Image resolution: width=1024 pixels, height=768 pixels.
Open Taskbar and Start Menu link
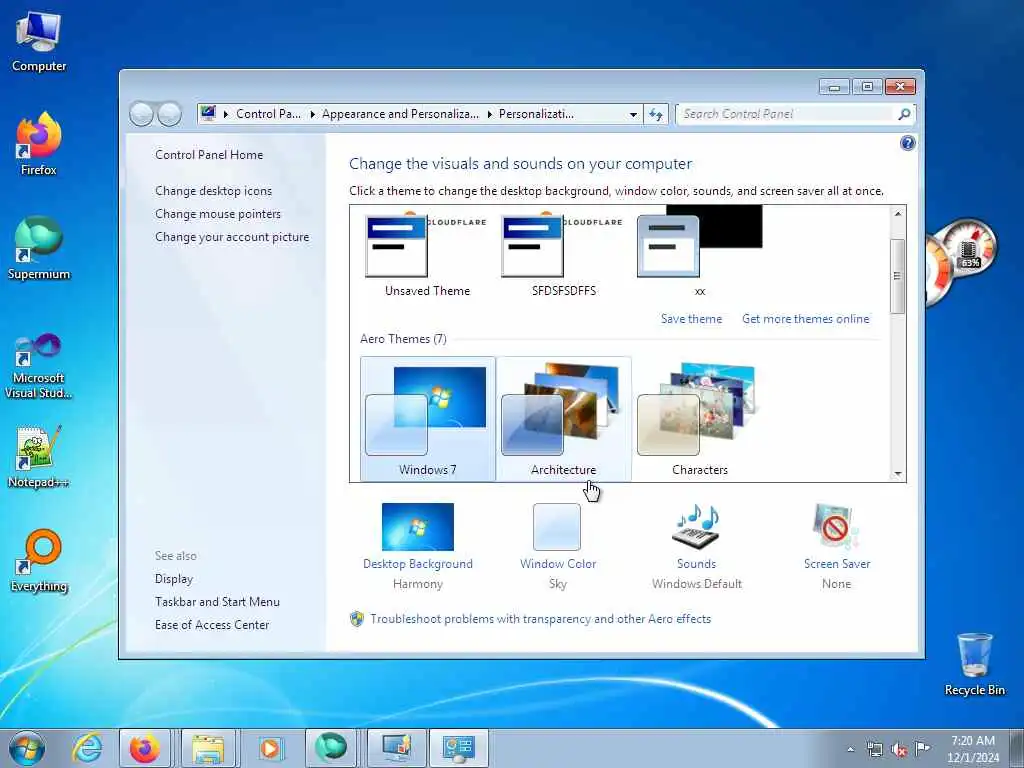coord(217,601)
